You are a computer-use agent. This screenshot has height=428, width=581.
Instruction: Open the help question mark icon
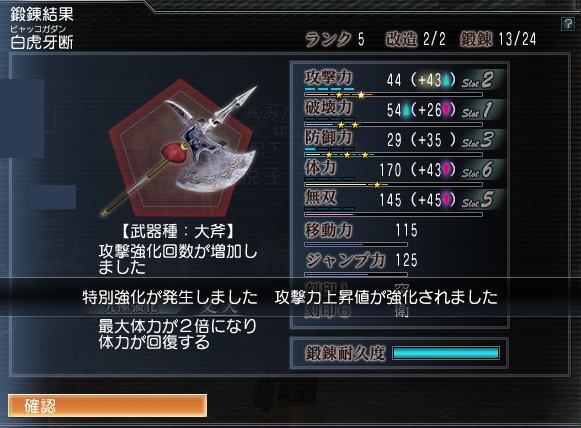point(568,24)
